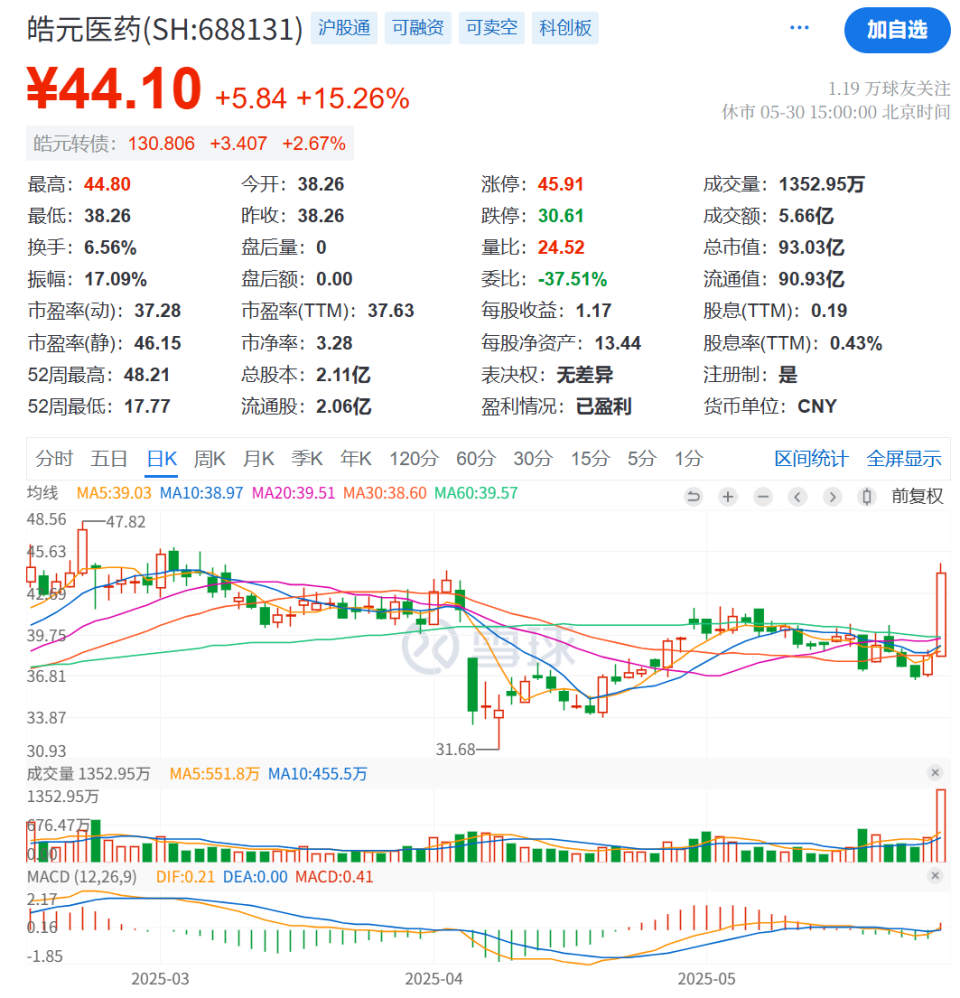The width and height of the screenshot is (960, 998).
Task: Click the stock title 皓元医药(SH:688131)
Action: [165, 29]
